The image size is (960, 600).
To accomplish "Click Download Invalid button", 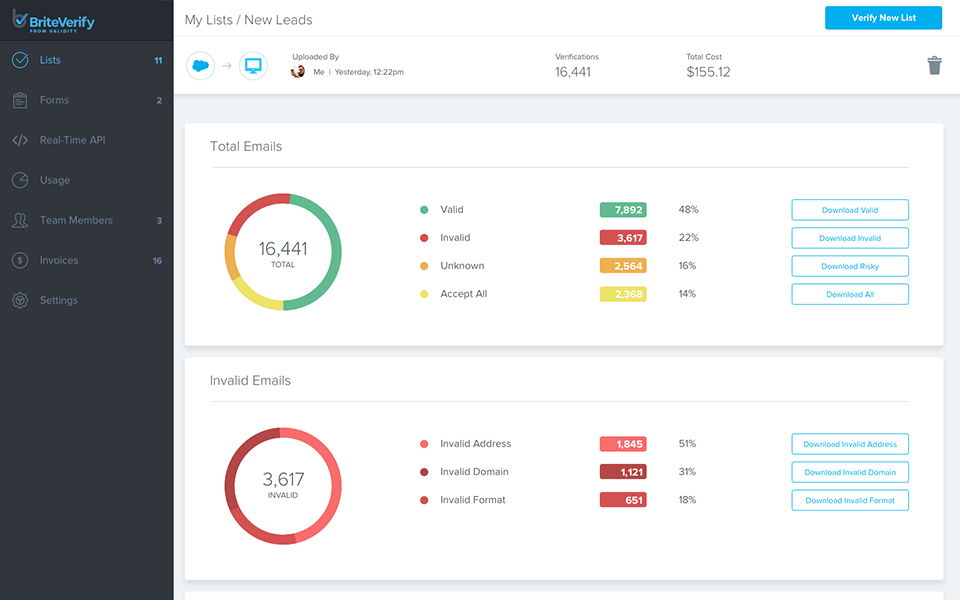I will pos(850,238).
